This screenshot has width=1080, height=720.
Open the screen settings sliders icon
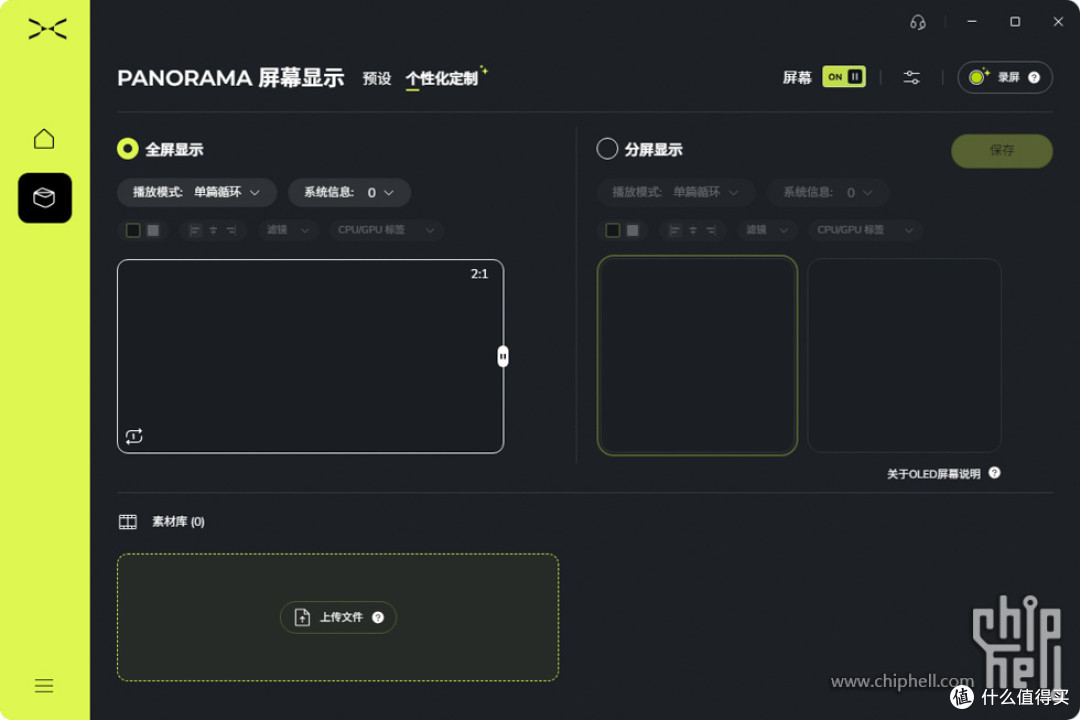911,77
